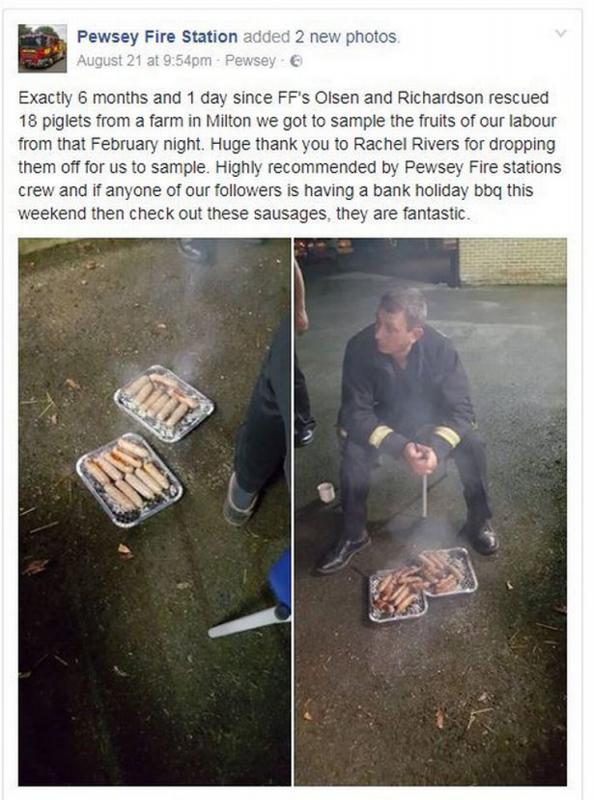Image resolution: width=594 pixels, height=800 pixels.
Task: Click the 'added 2 new photos' text
Action: pos(321,37)
